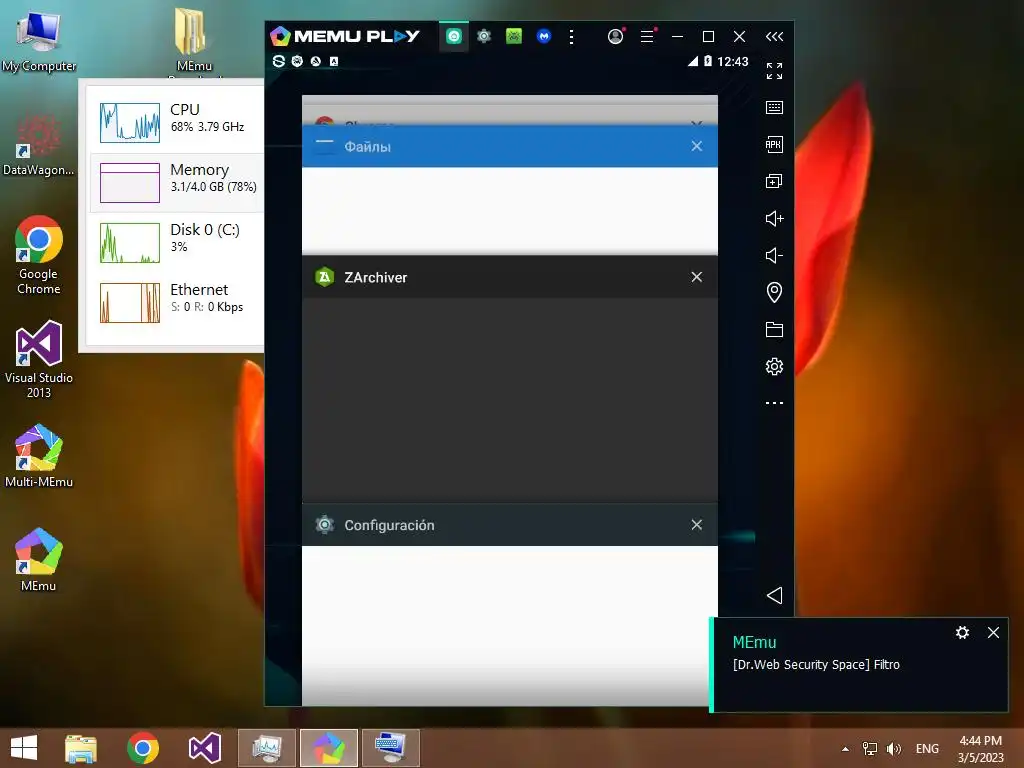Select Google Chrome desktop shortcut
1024x768 pixels.
[39, 255]
